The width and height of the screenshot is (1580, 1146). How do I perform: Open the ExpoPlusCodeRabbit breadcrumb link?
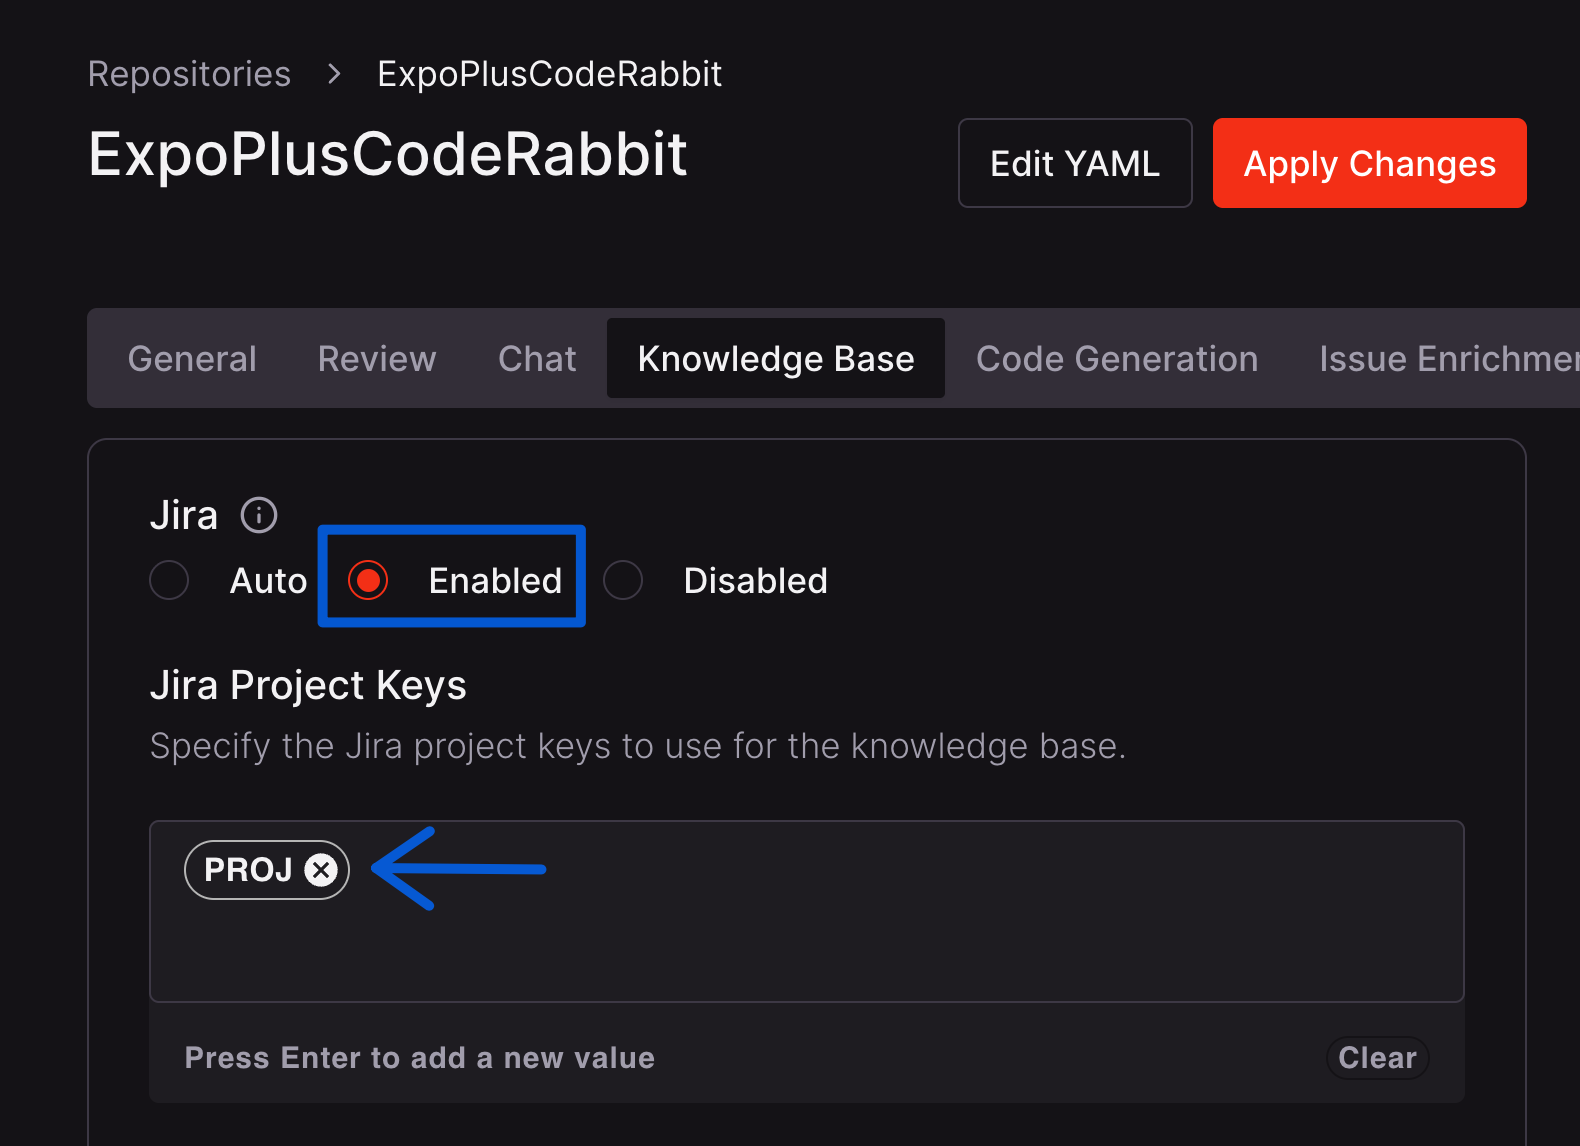click(x=549, y=73)
